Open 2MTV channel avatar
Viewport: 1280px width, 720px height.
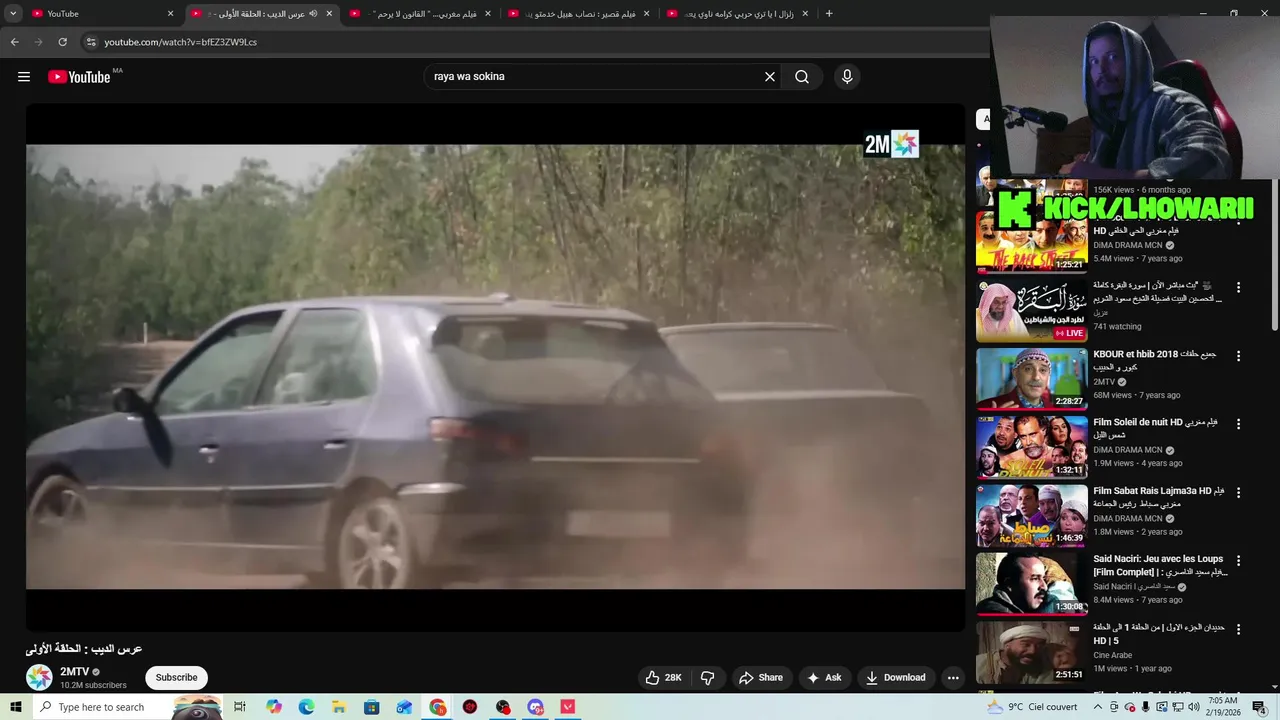39,678
